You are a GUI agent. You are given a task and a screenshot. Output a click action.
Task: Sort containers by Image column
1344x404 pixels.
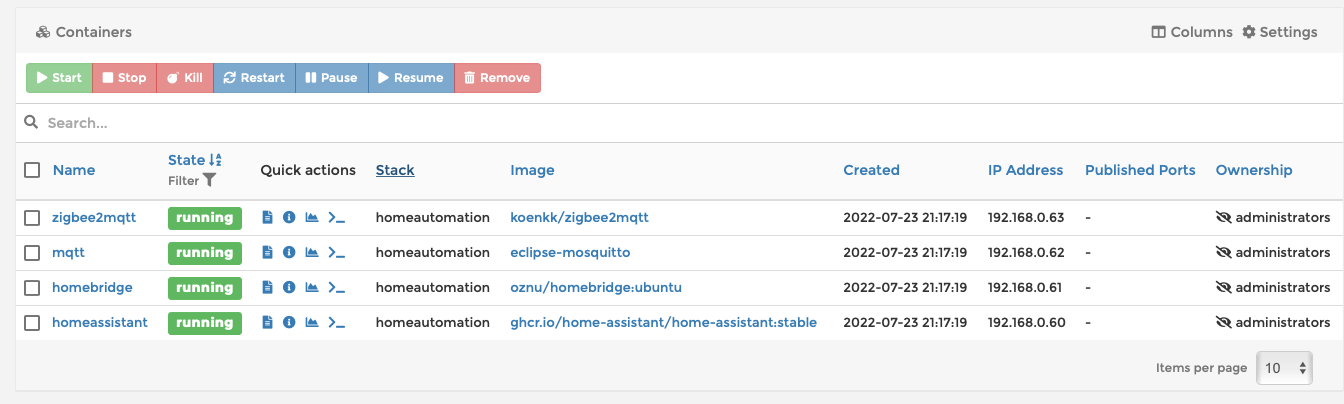[x=532, y=170]
